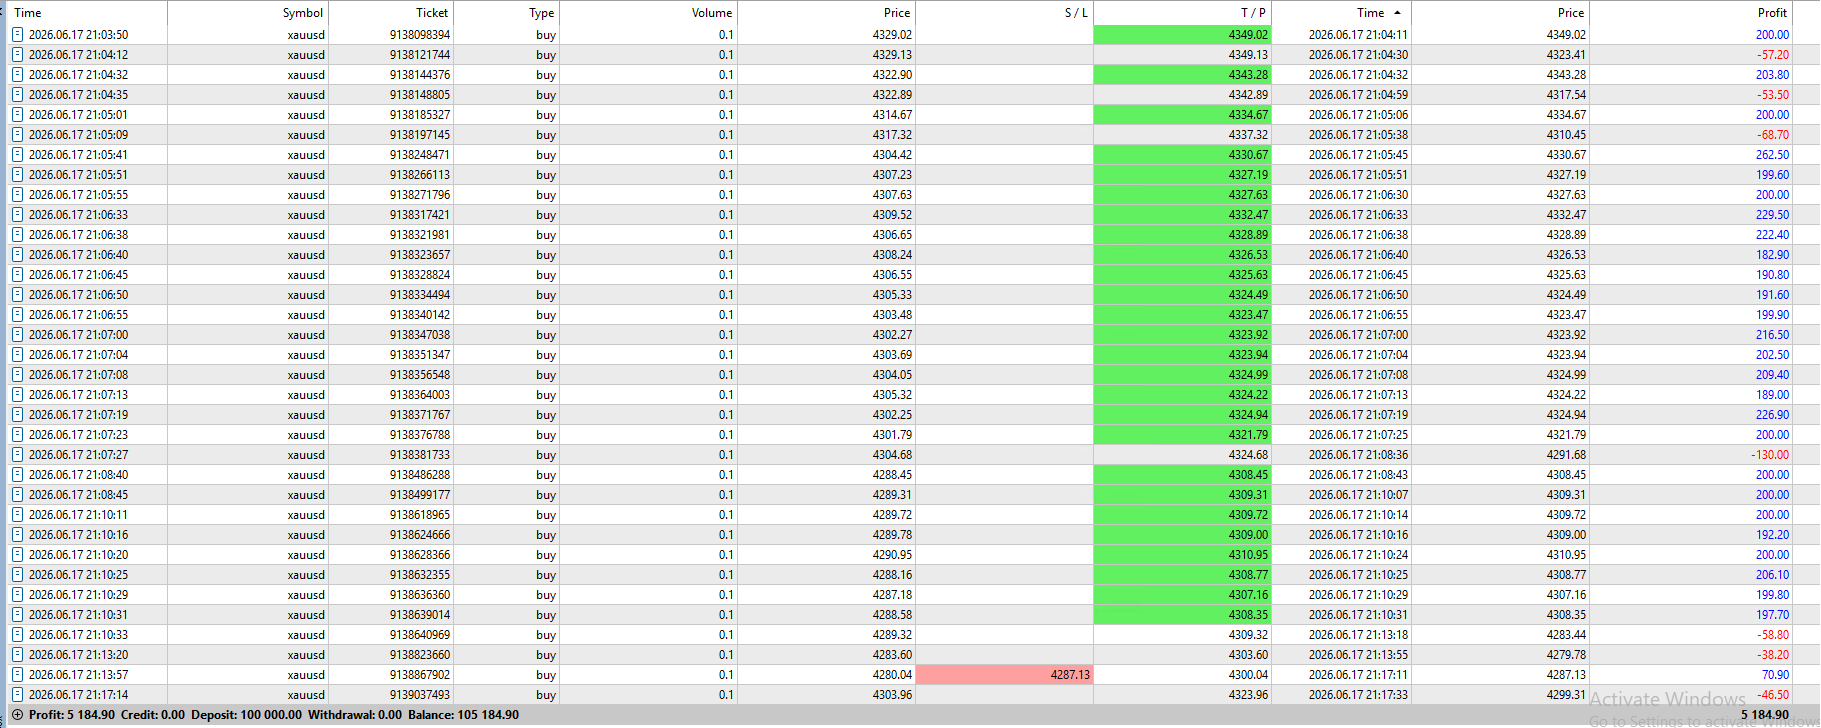This screenshot has width=1821, height=728.
Task: Click the order icon next to 21:05:55
Action: (17, 195)
